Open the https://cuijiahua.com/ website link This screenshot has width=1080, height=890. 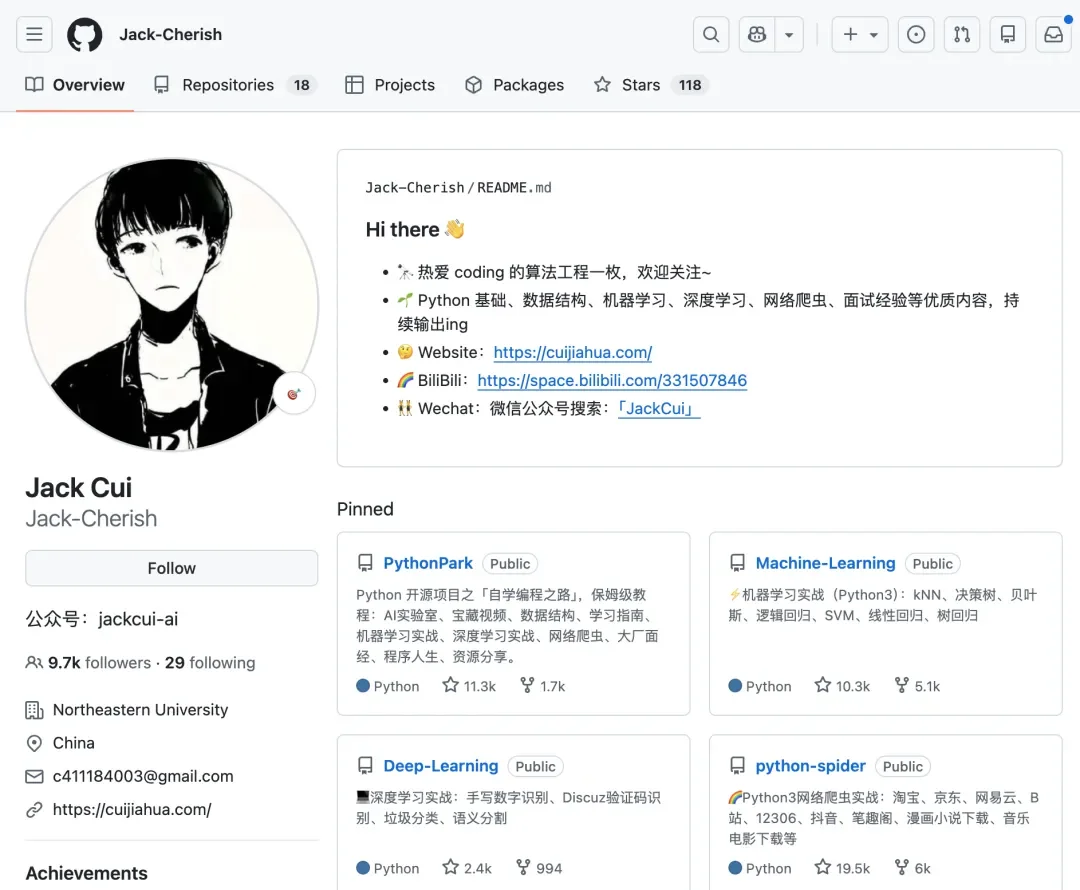(132, 809)
